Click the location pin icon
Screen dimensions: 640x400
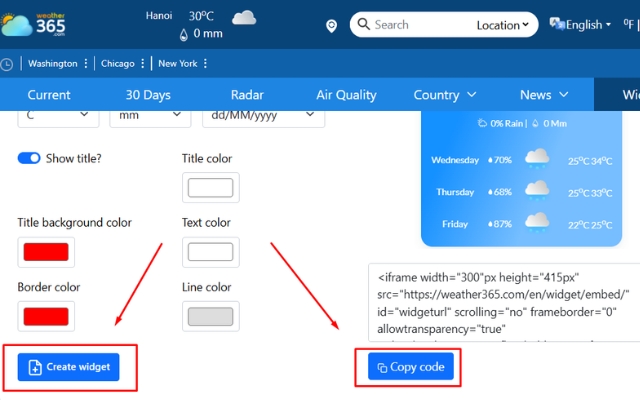pyautogui.click(x=332, y=25)
